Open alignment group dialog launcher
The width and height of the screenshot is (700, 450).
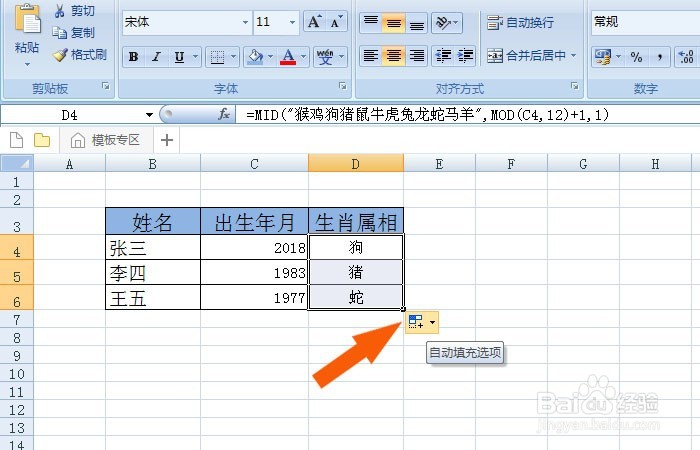[575, 86]
